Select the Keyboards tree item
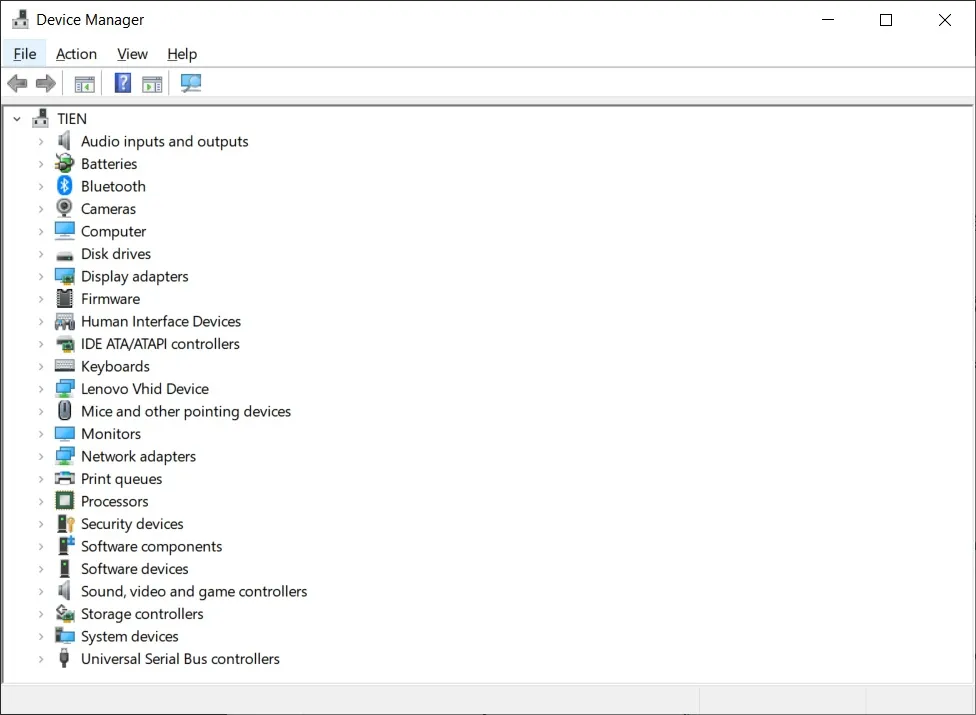 pyautogui.click(x=115, y=366)
